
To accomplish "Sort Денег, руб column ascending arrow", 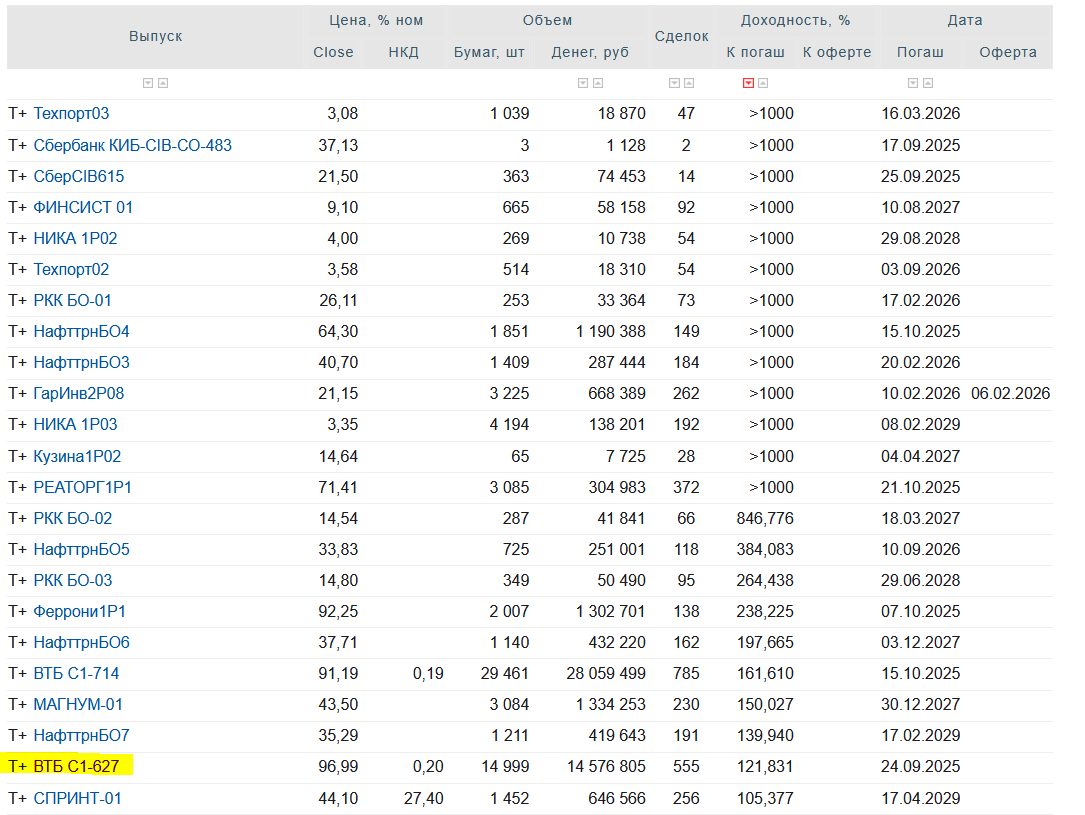I will tap(599, 83).
